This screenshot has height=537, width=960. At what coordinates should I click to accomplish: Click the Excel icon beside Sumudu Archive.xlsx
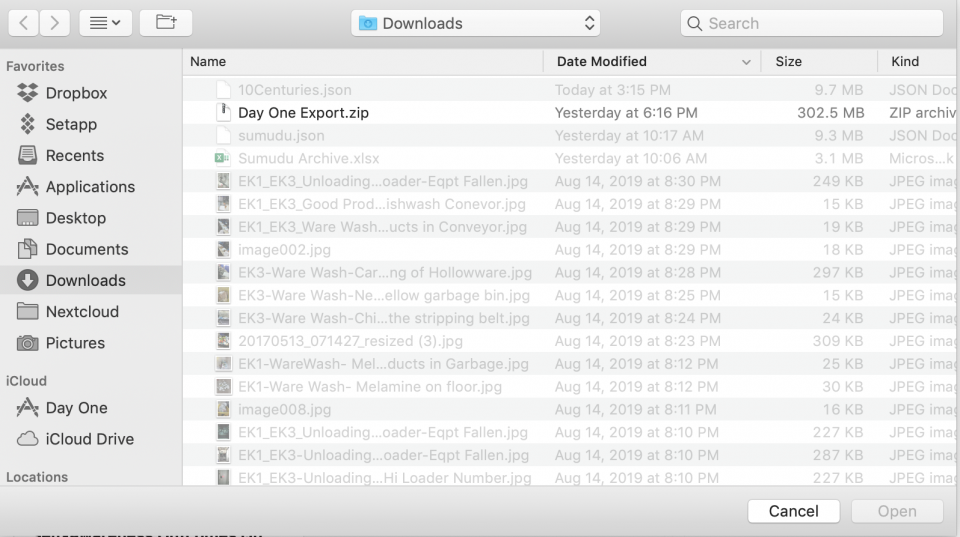[223, 158]
